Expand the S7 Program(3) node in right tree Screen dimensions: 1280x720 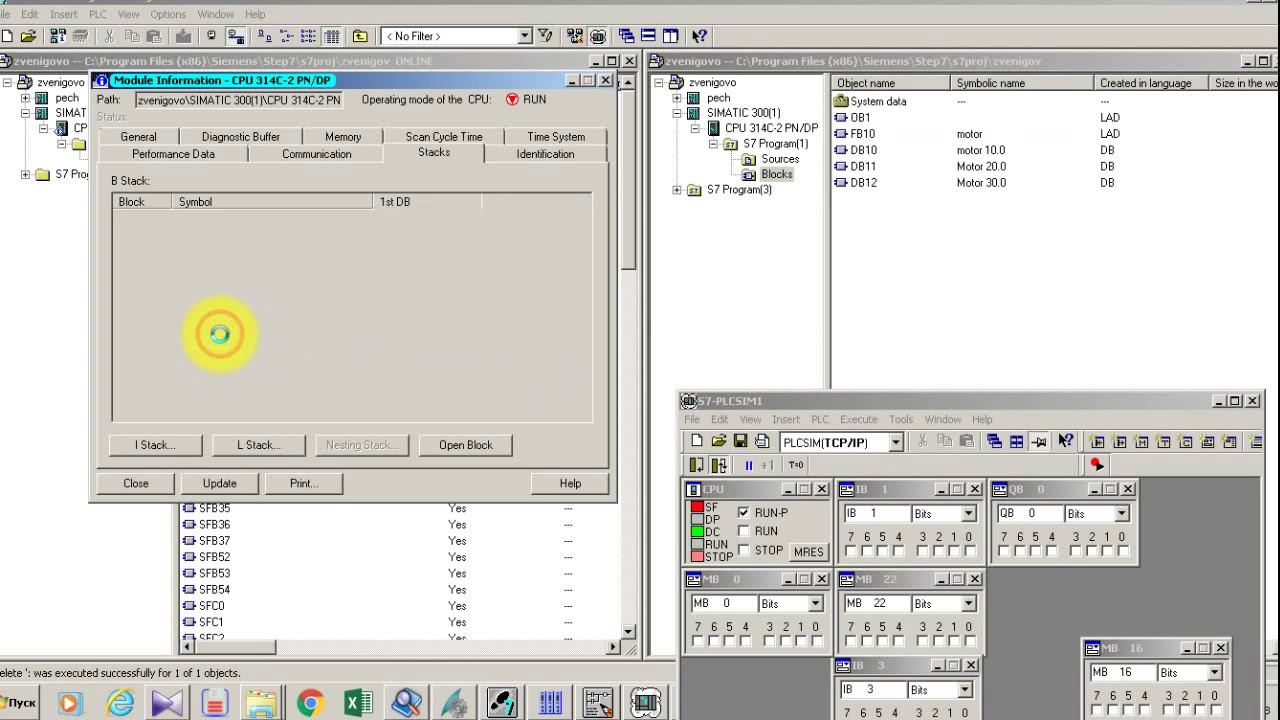(677, 190)
